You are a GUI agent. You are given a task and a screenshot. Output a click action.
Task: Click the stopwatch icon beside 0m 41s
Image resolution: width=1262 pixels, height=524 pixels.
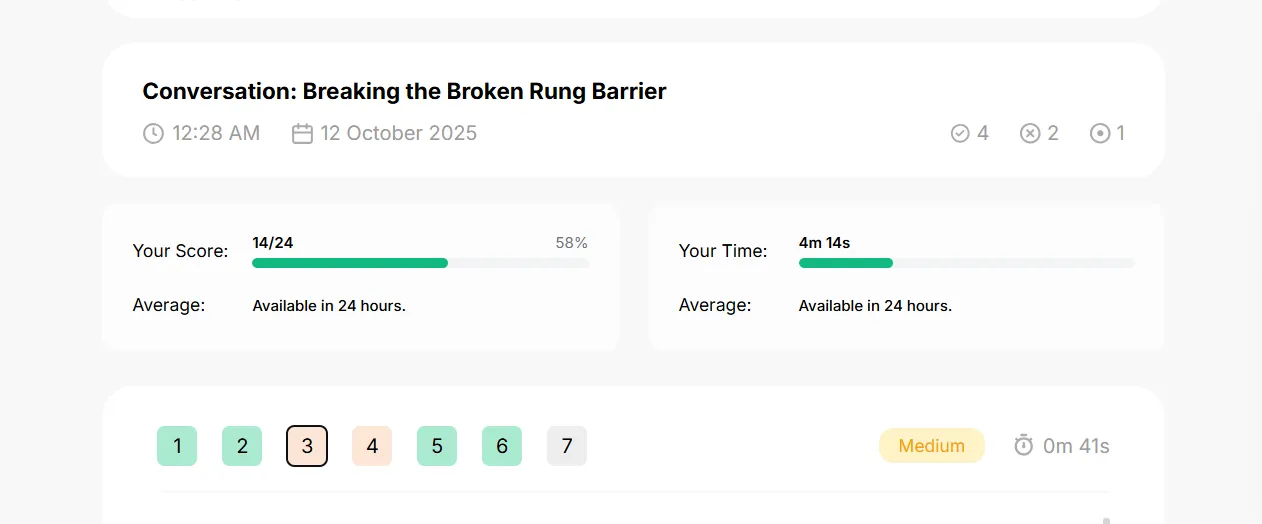point(1023,445)
